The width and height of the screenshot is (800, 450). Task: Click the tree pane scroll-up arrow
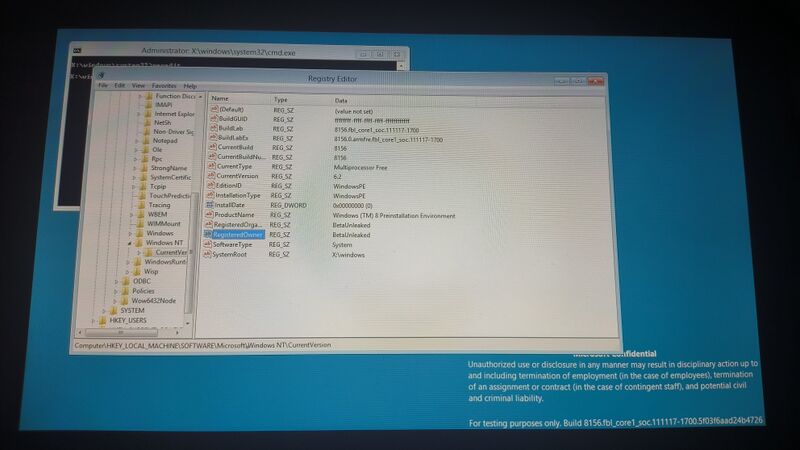[200, 96]
